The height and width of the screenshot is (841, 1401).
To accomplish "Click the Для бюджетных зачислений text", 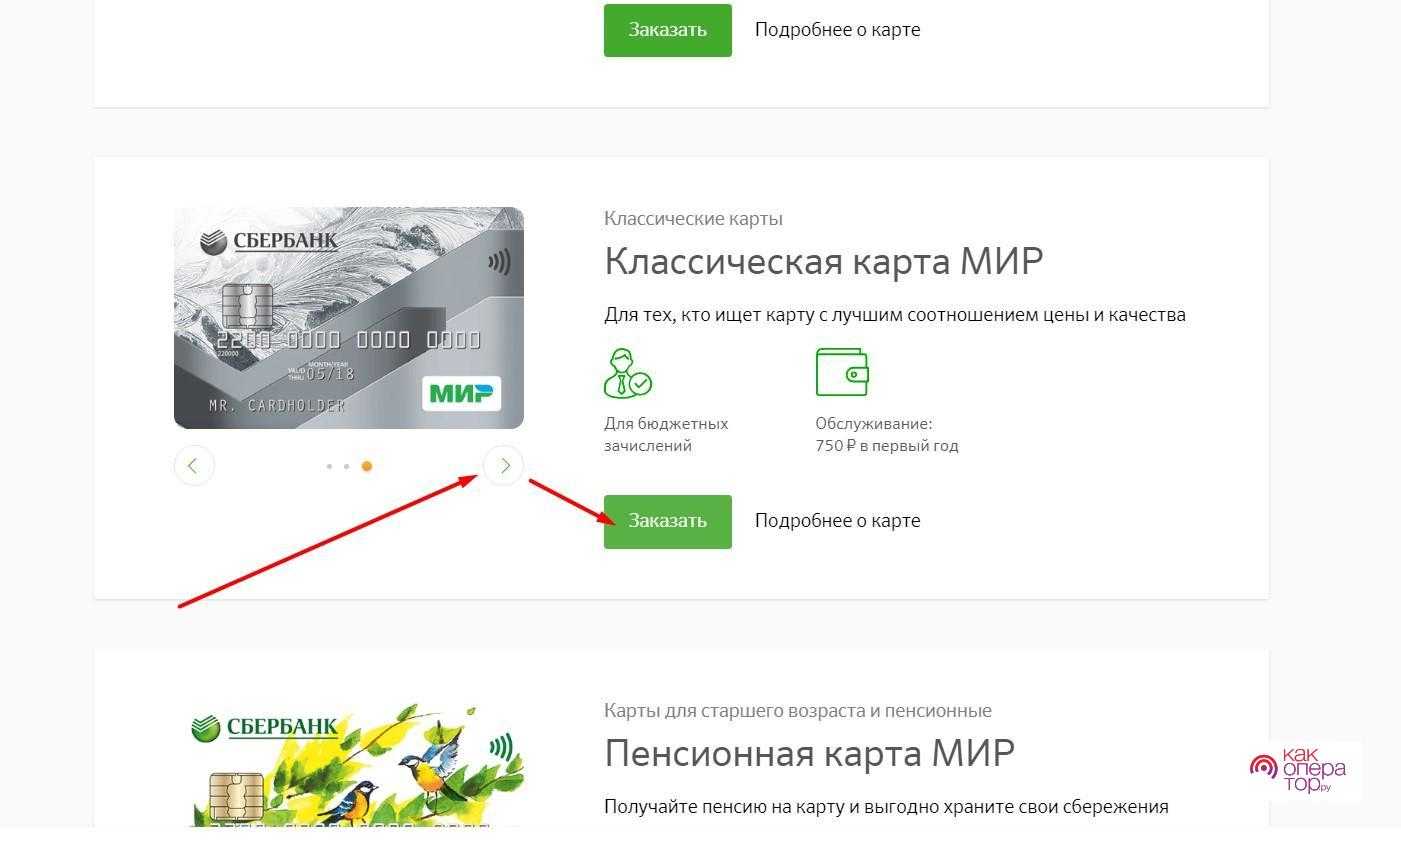I will point(666,435).
